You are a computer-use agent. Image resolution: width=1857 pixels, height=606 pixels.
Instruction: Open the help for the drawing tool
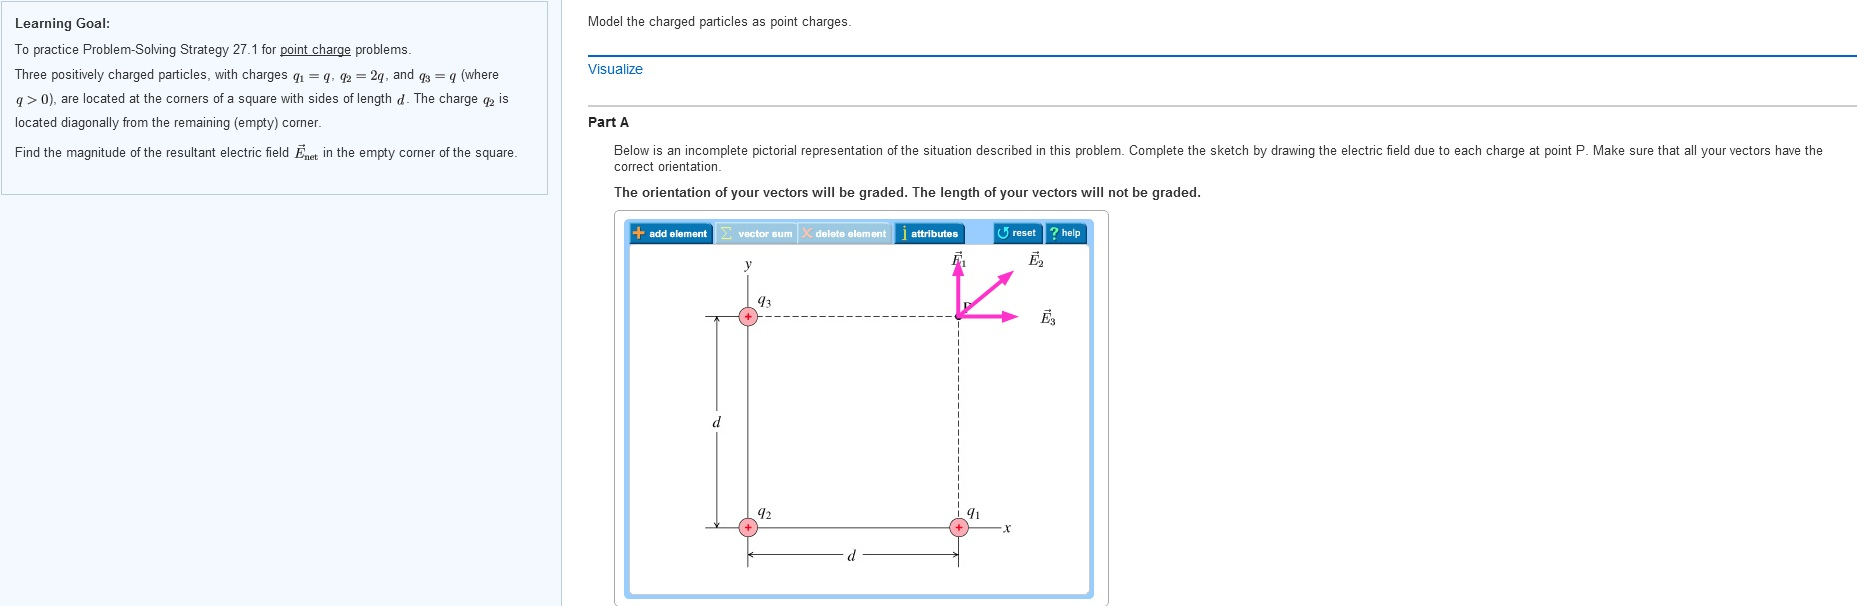(x=1066, y=232)
